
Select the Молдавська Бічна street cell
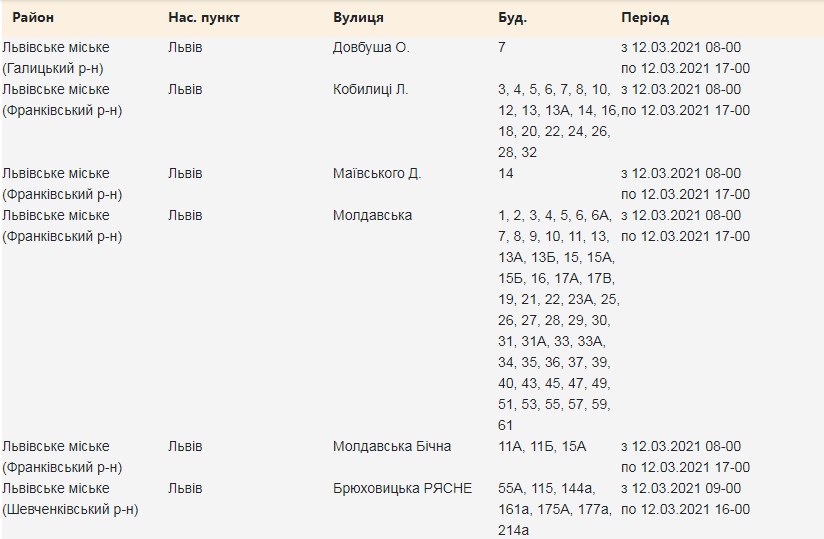point(391,446)
